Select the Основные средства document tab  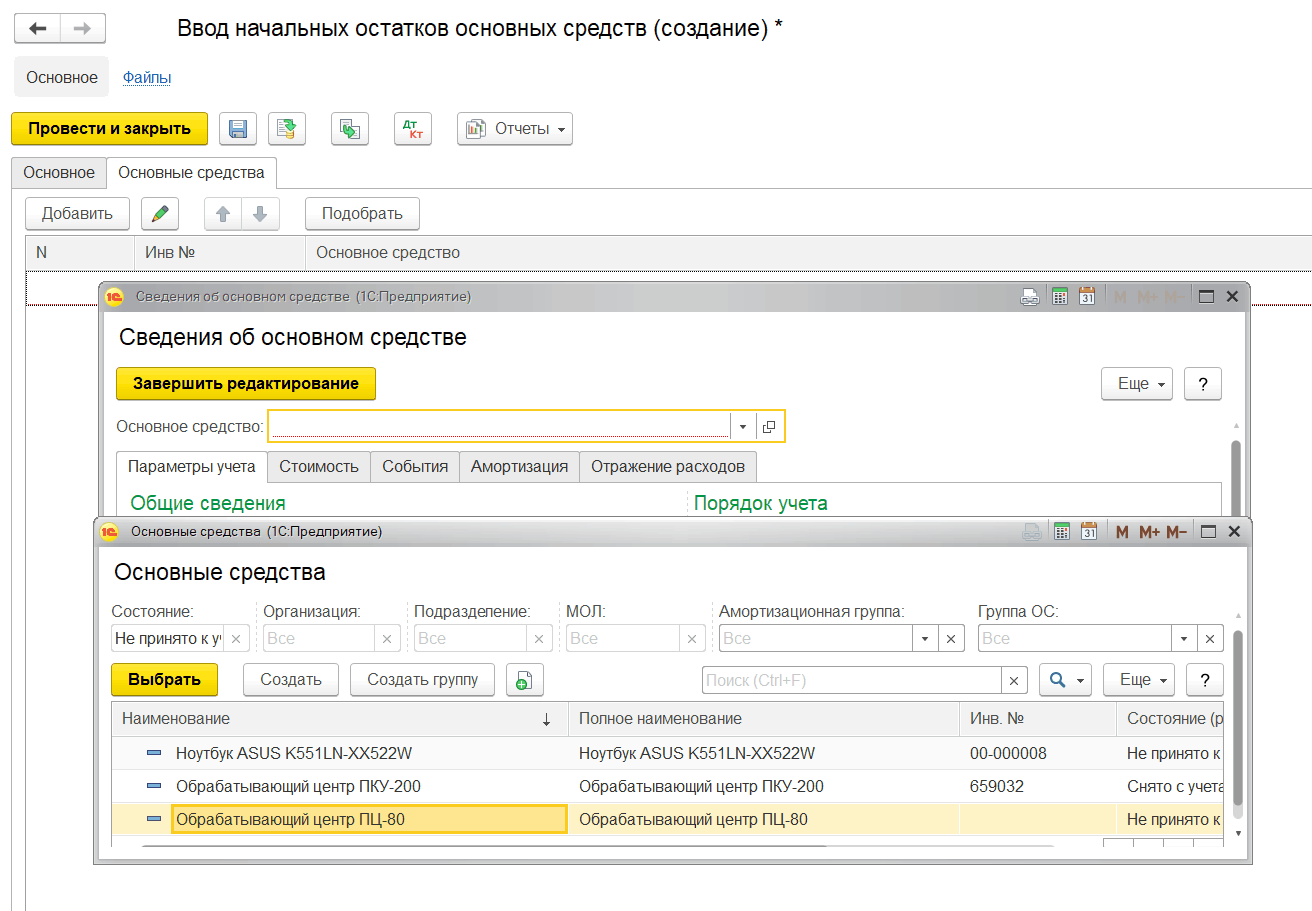pos(191,172)
